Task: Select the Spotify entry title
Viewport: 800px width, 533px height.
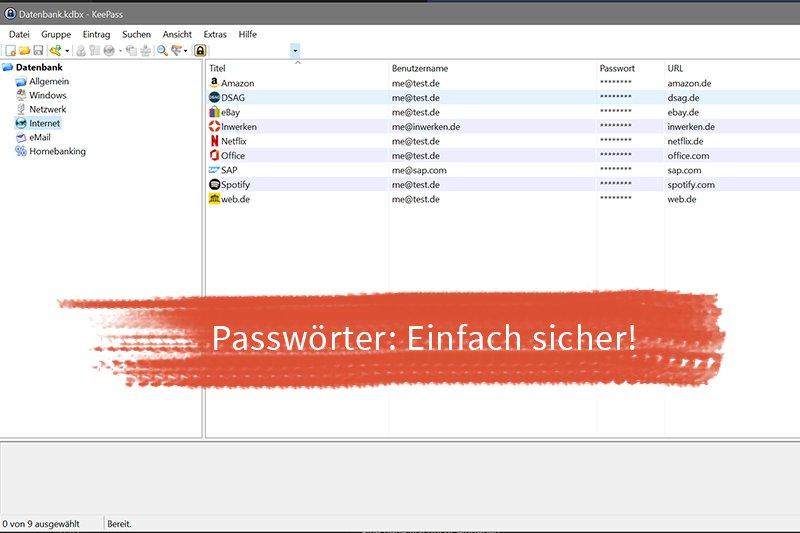Action: point(235,185)
